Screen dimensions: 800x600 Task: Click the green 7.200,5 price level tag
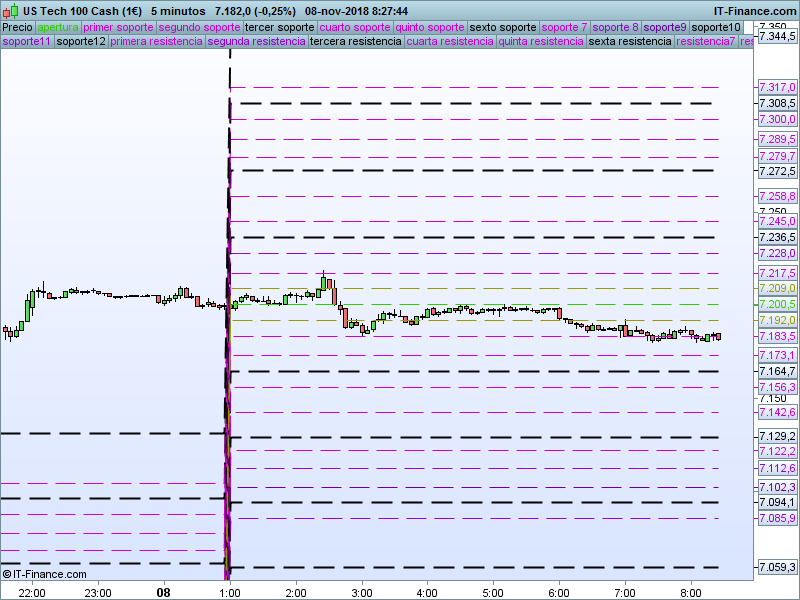[777, 304]
